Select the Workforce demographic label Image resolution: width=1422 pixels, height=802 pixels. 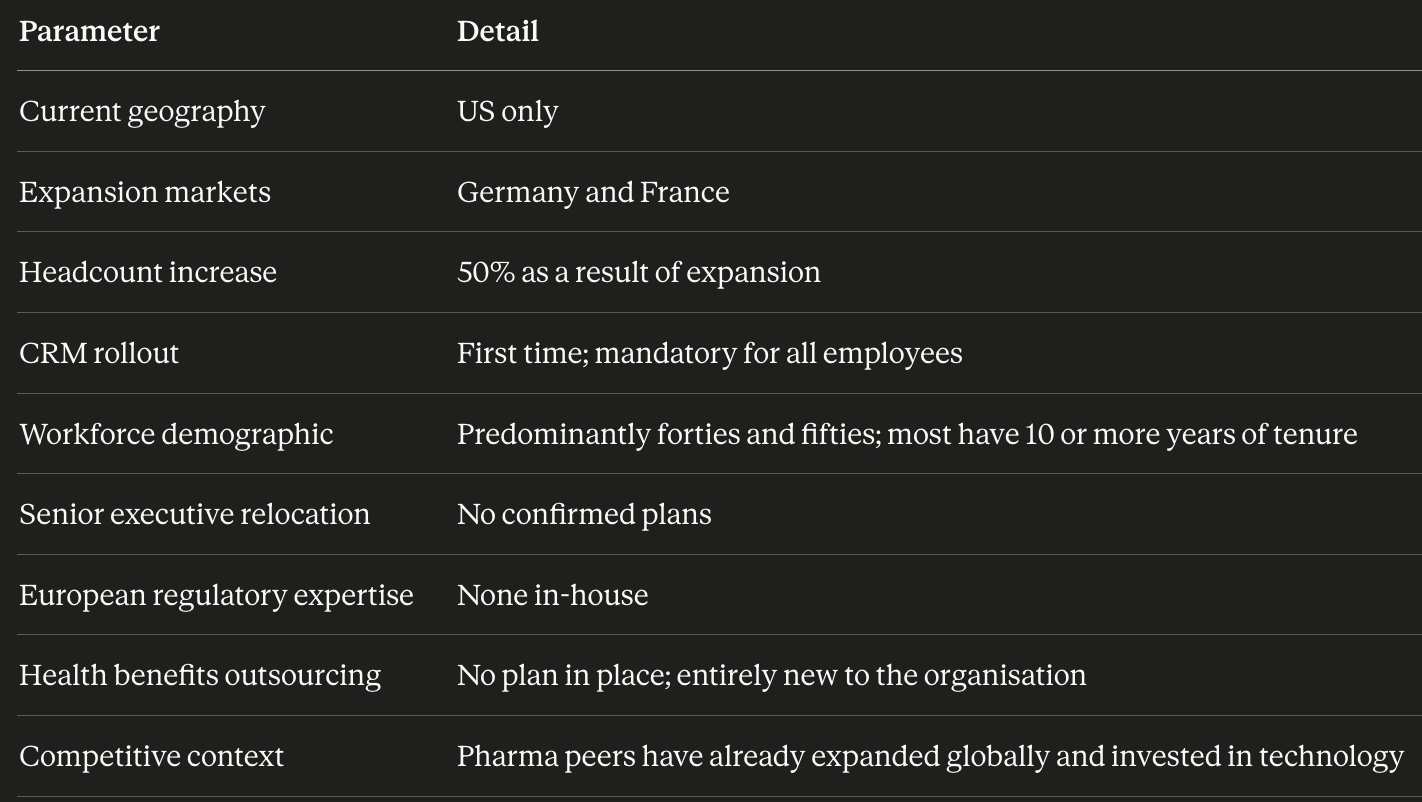click(176, 434)
